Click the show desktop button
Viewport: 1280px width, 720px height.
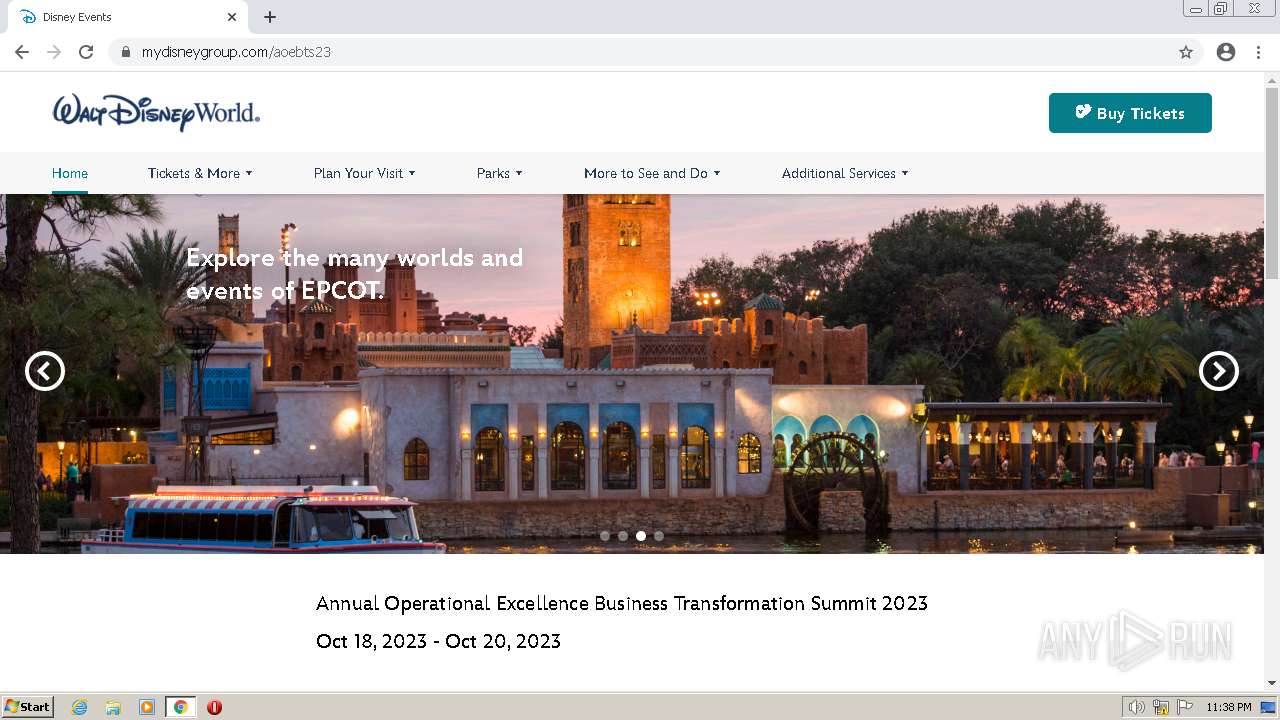coord(1268,707)
